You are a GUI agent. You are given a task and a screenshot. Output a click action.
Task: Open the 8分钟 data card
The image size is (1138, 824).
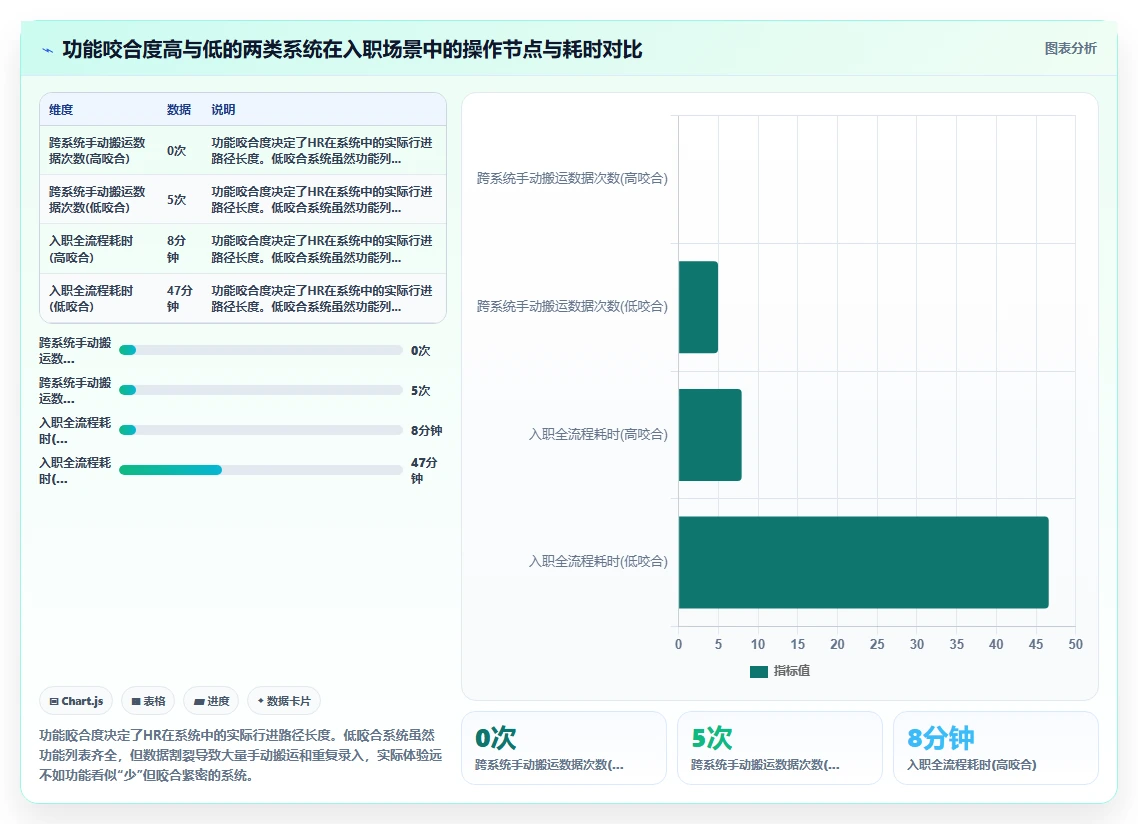click(x=995, y=748)
